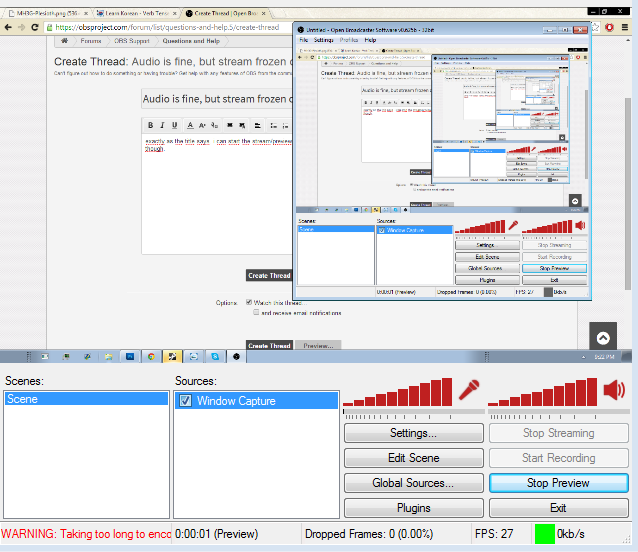Click Start Recording in main OBS controls
The height and width of the screenshot is (552, 638).
click(558, 458)
